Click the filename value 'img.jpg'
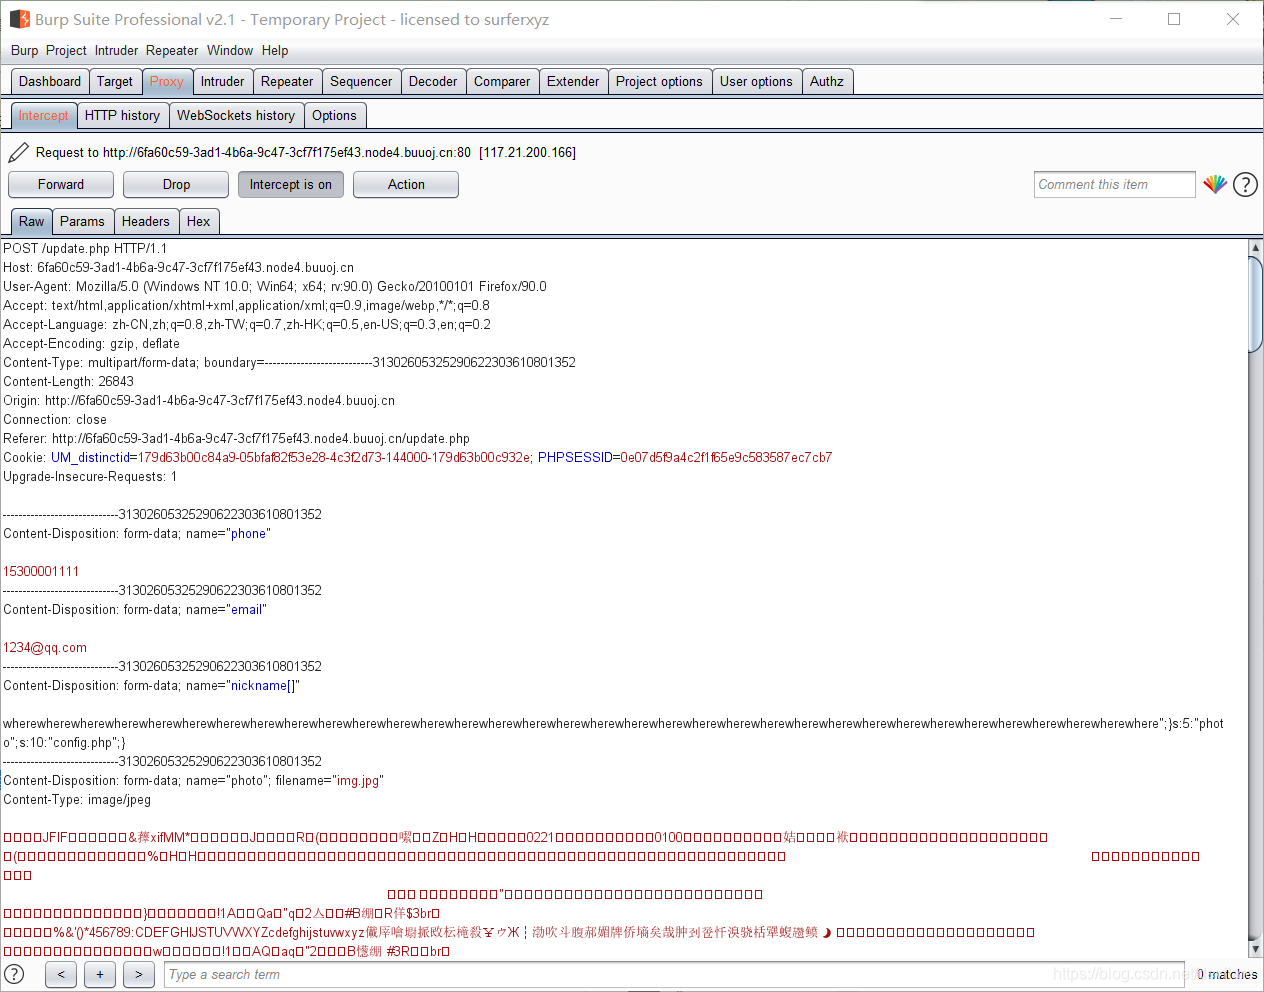 click(358, 780)
